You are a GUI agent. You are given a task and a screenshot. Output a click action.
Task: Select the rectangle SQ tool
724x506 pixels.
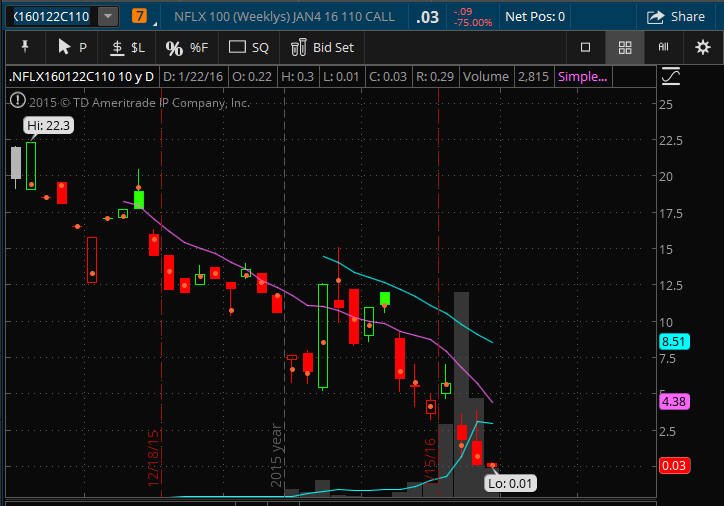(248, 47)
